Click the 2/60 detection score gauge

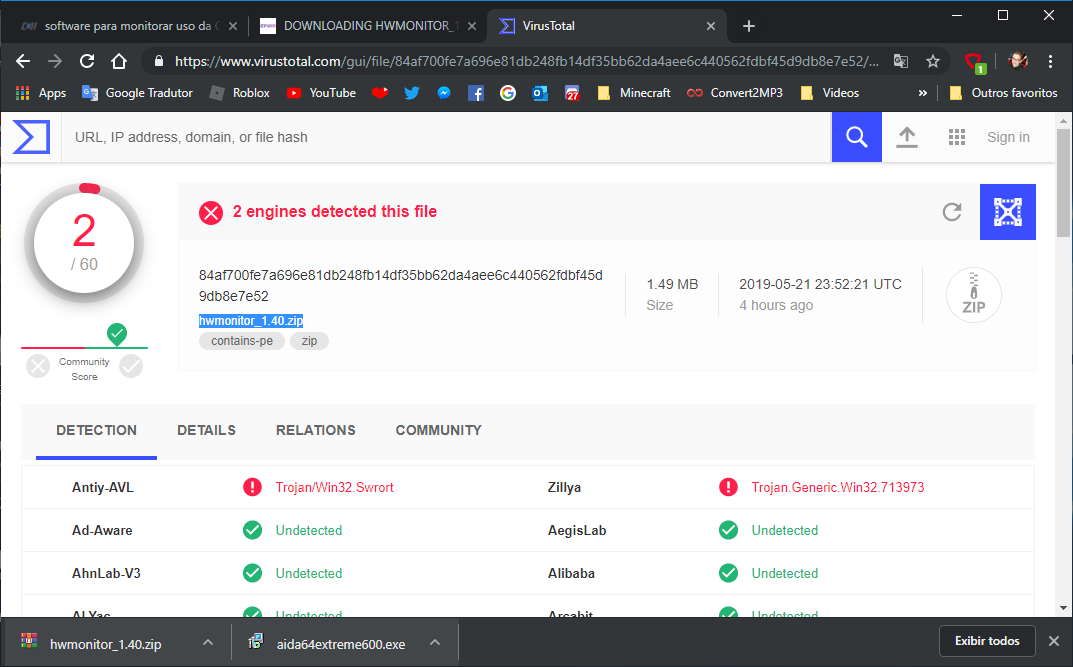coord(84,244)
